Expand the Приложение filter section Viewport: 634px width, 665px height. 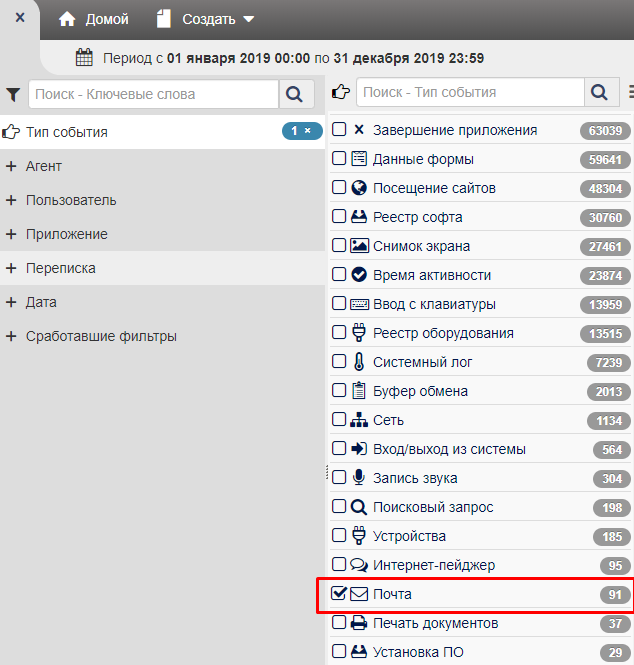click(162, 234)
